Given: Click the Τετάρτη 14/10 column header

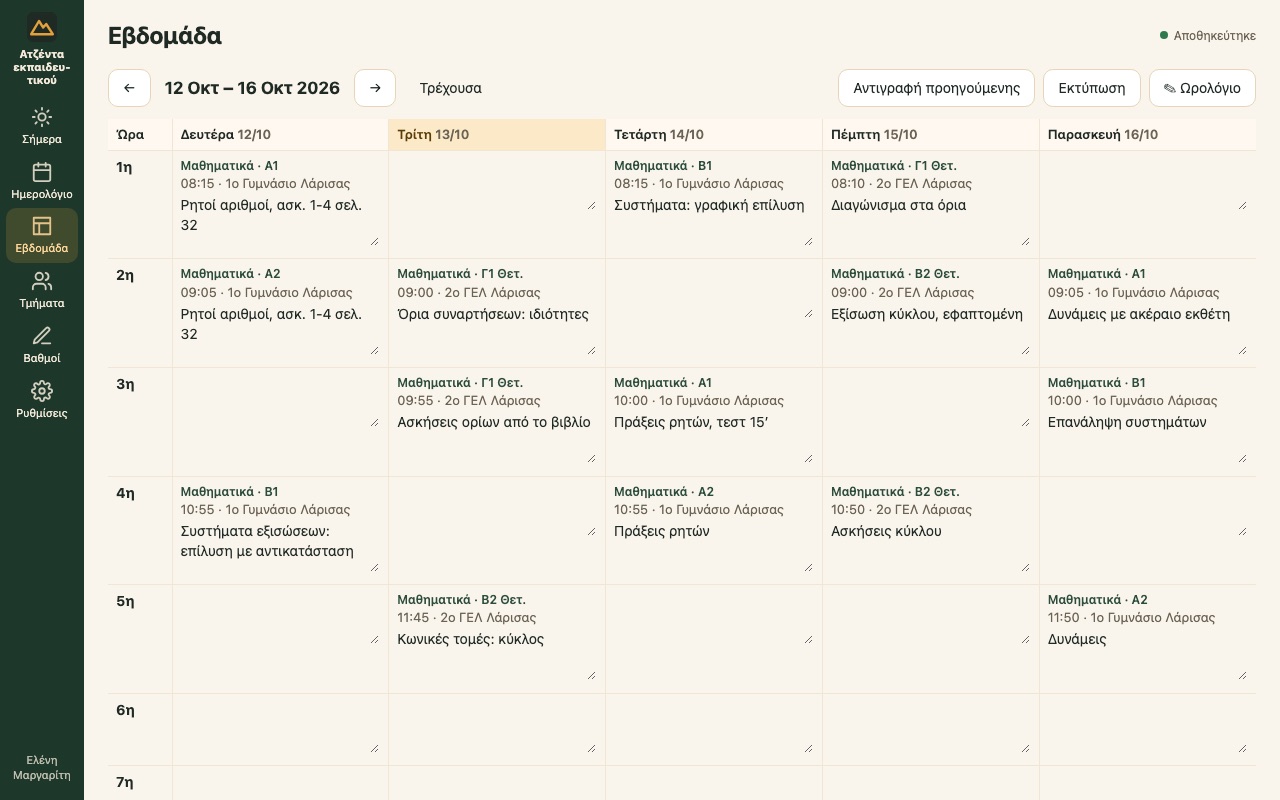Looking at the screenshot, I should pyautogui.click(x=714, y=135).
